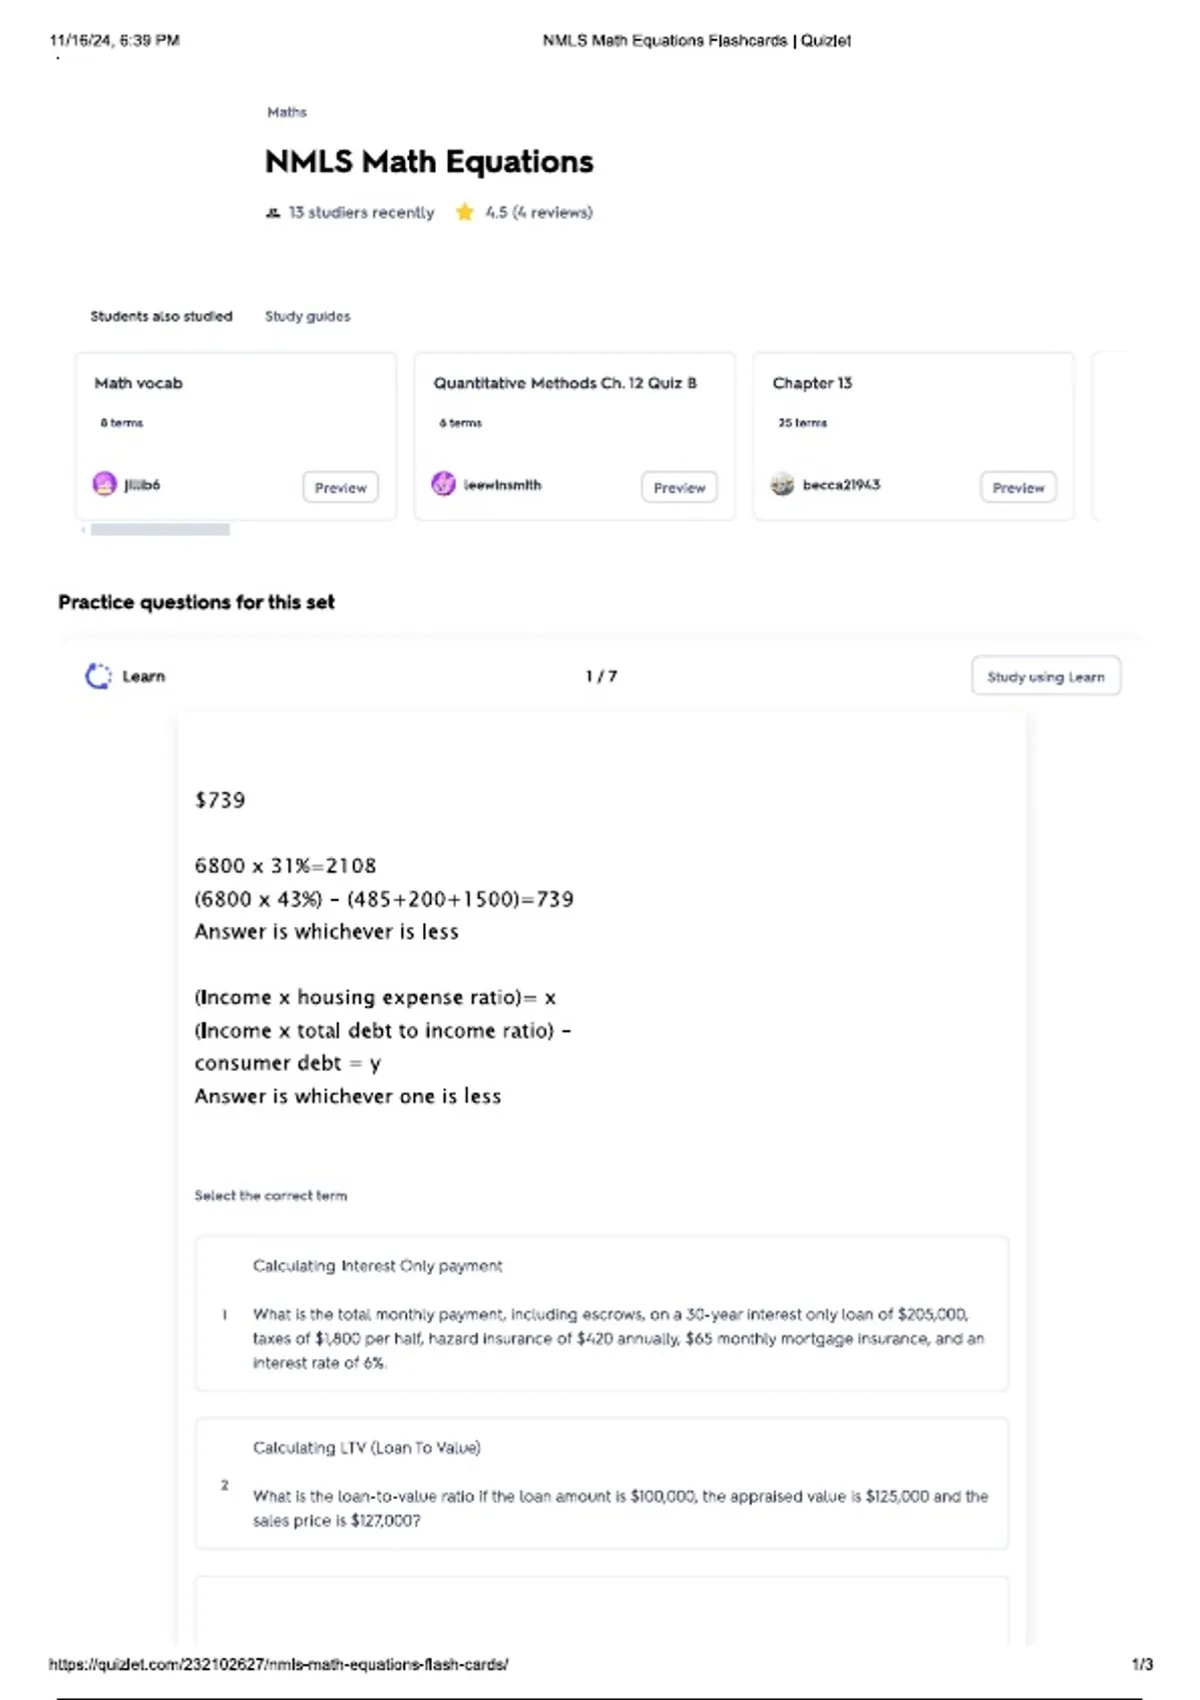Switch to Study guides tab
Screen dimensions: 1200x1700
[307, 317]
